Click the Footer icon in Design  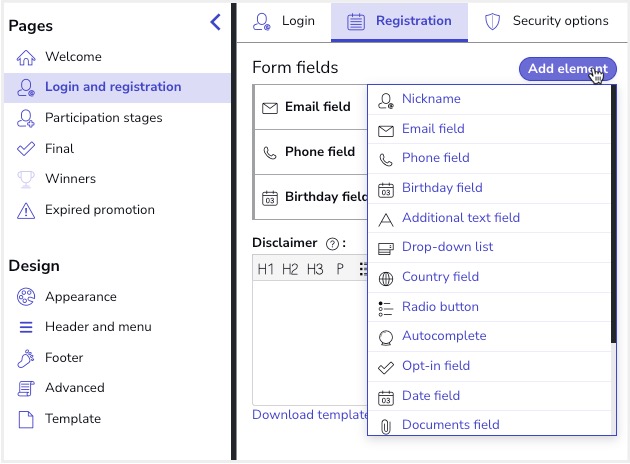pyautogui.click(x=26, y=358)
